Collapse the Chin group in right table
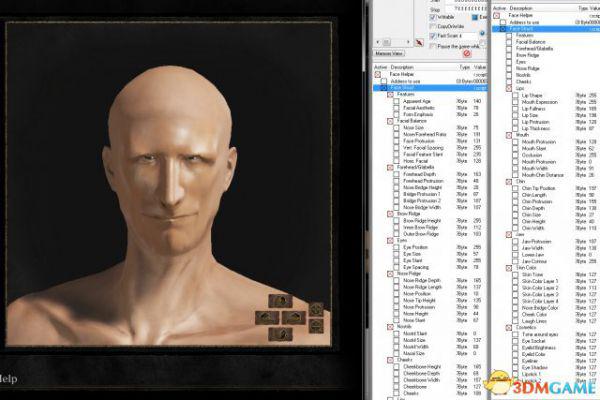Viewport: 600px width, 400px height. [x=509, y=181]
